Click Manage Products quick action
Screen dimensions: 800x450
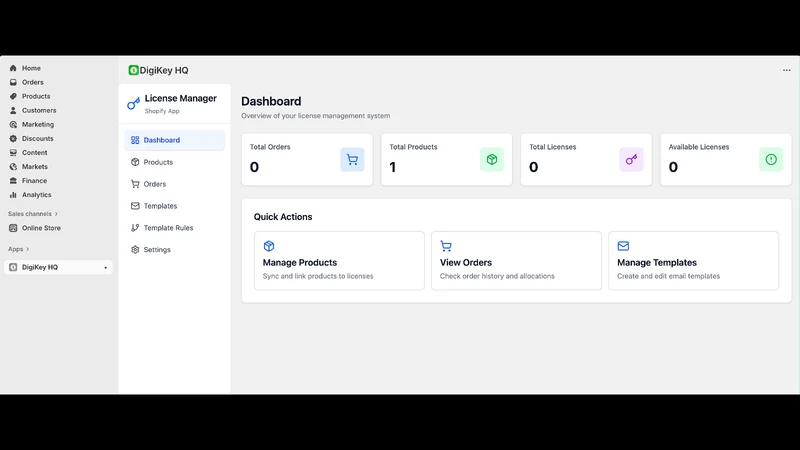pos(339,261)
